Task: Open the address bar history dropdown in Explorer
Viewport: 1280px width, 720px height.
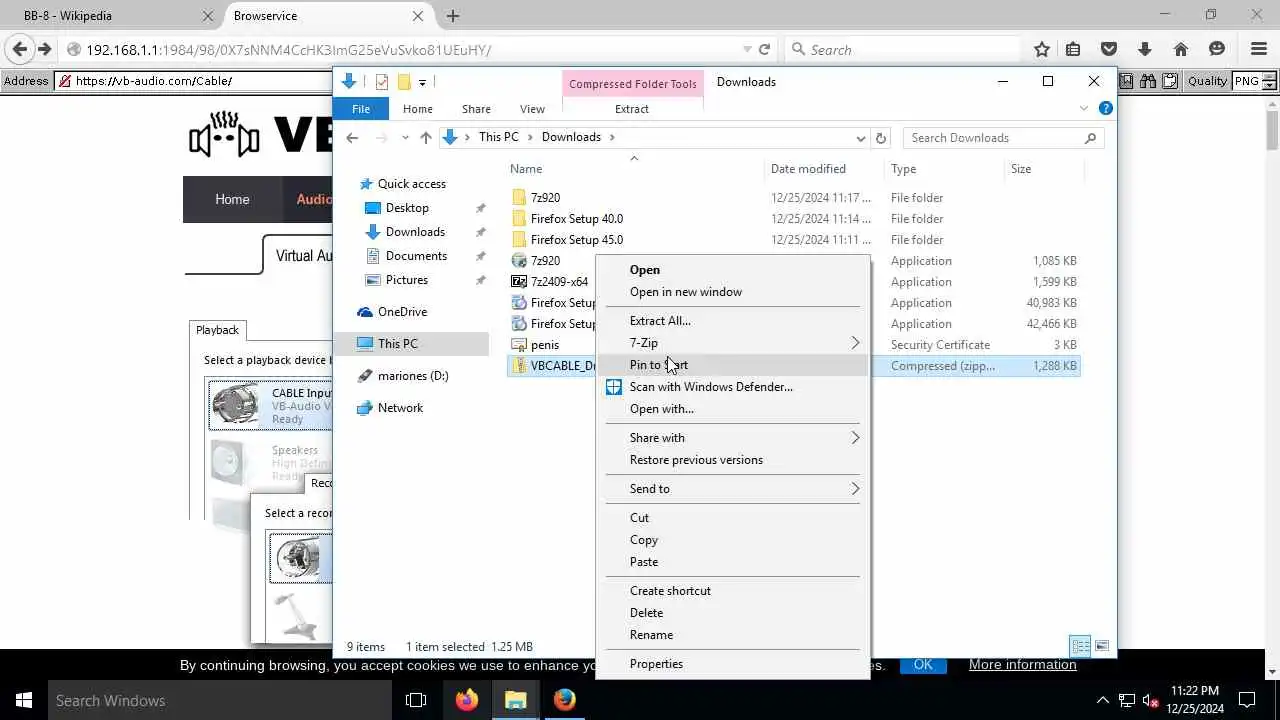Action: [861, 138]
